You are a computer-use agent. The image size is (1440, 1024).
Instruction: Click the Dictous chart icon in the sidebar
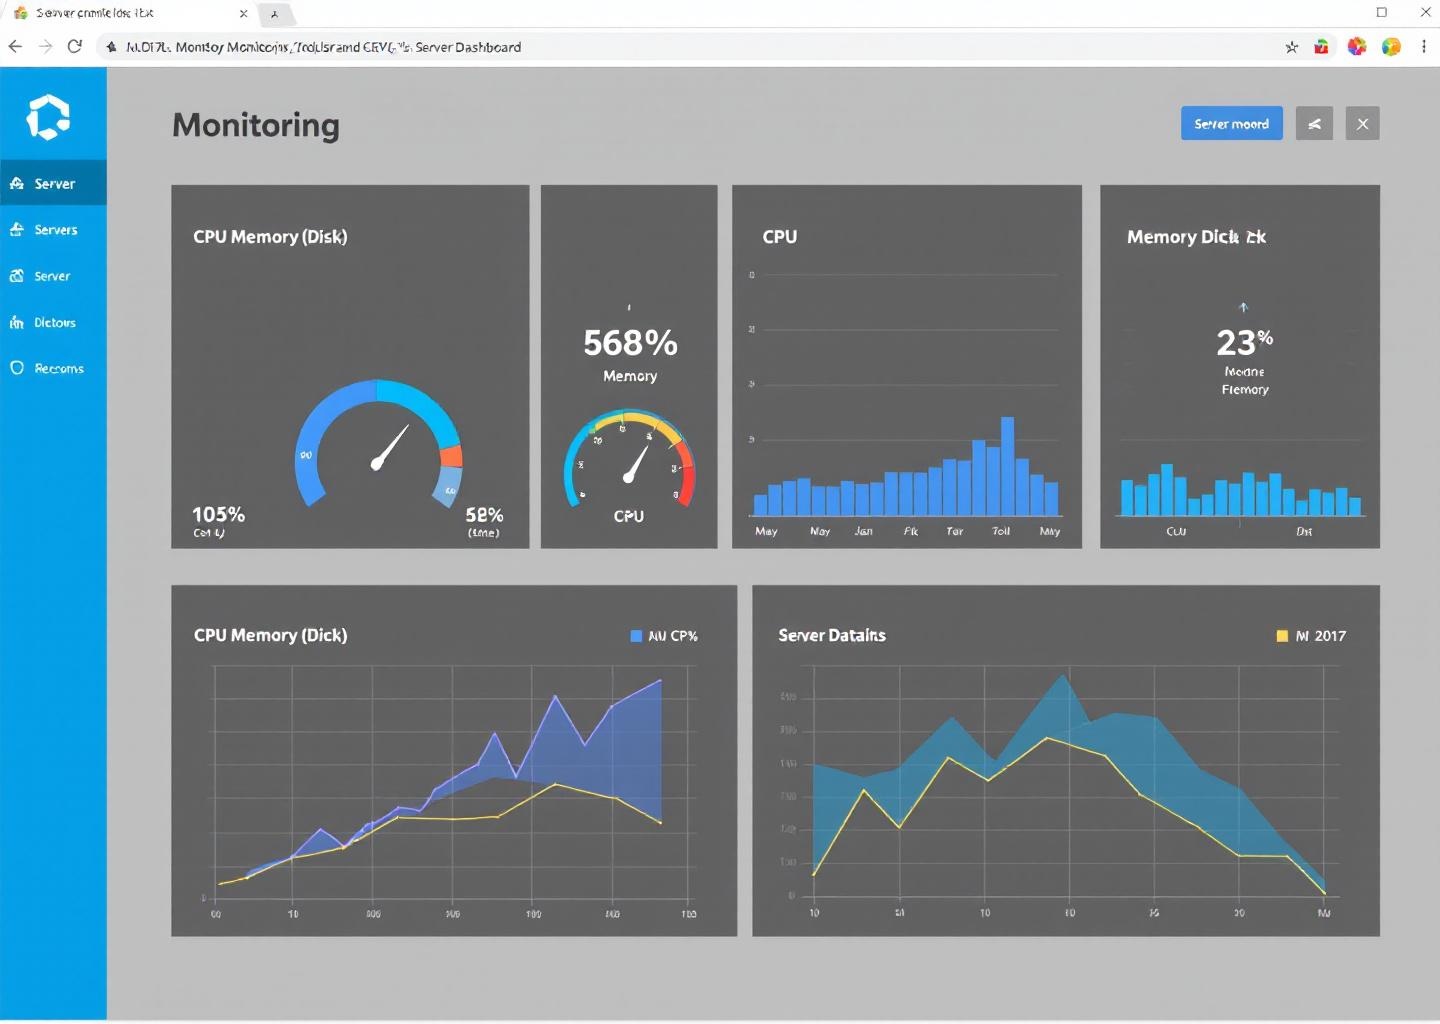[17, 322]
